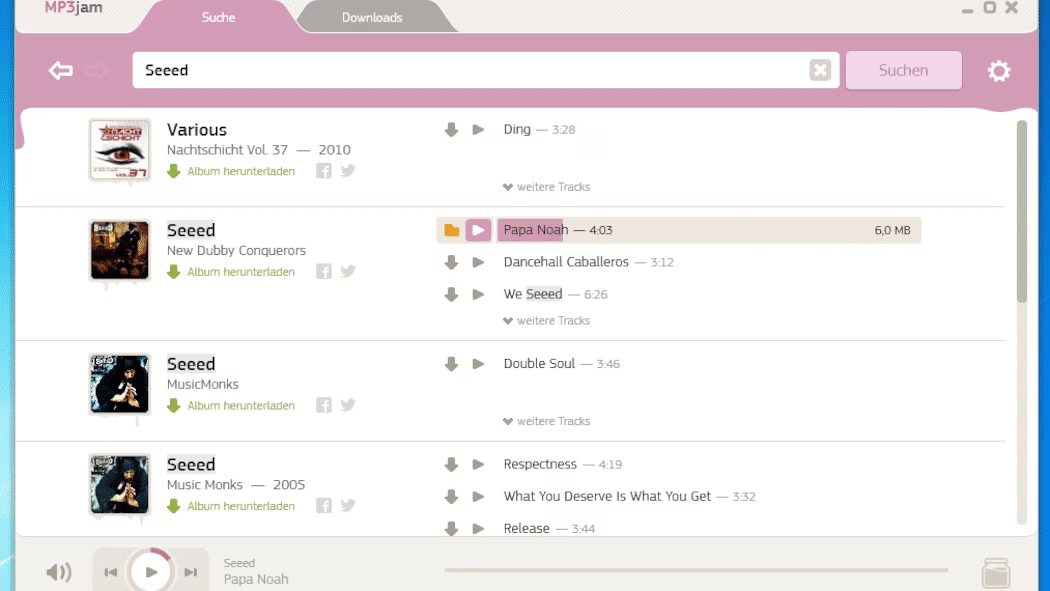
Task: Select the track title Double Soul
Action: pos(539,363)
